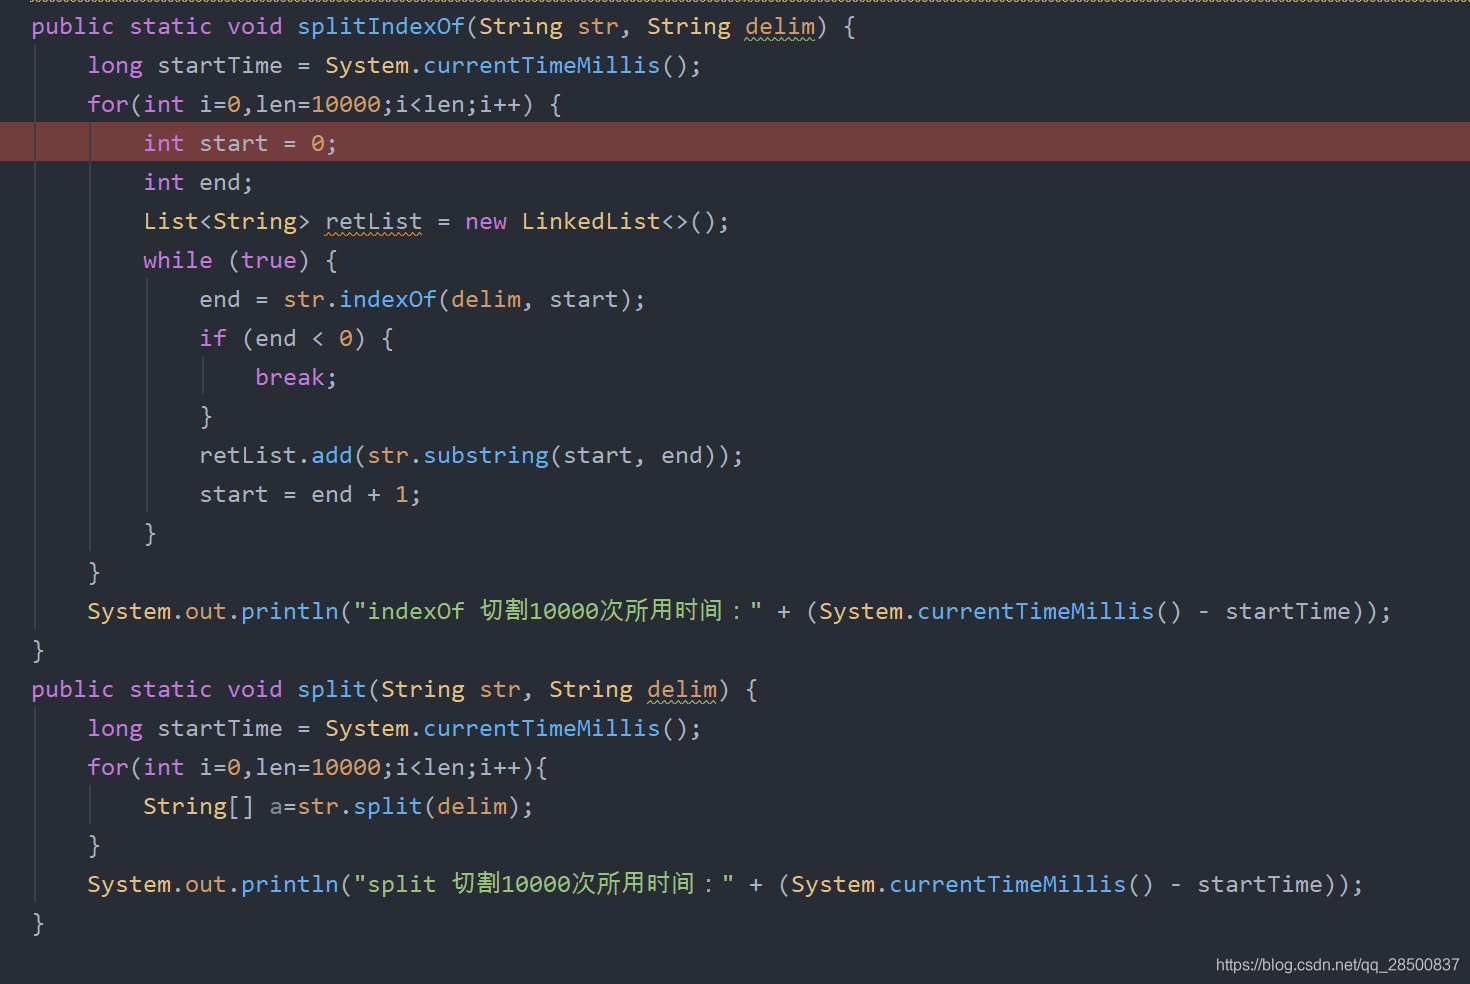Select the 'true' literal in while condition
This screenshot has width=1470, height=984.
[269, 260]
